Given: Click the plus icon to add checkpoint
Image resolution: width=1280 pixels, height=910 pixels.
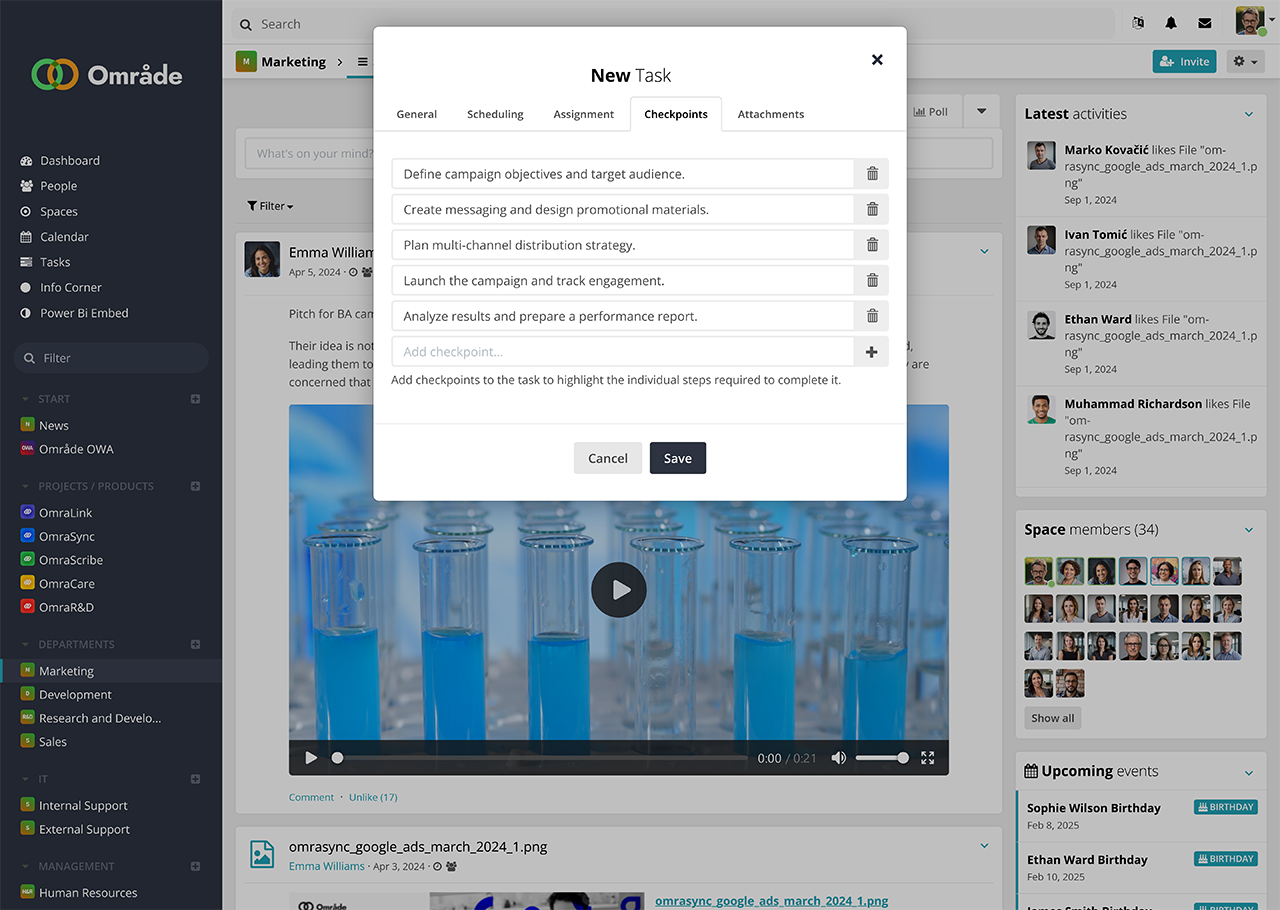Looking at the screenshot, I should point(872,352).
